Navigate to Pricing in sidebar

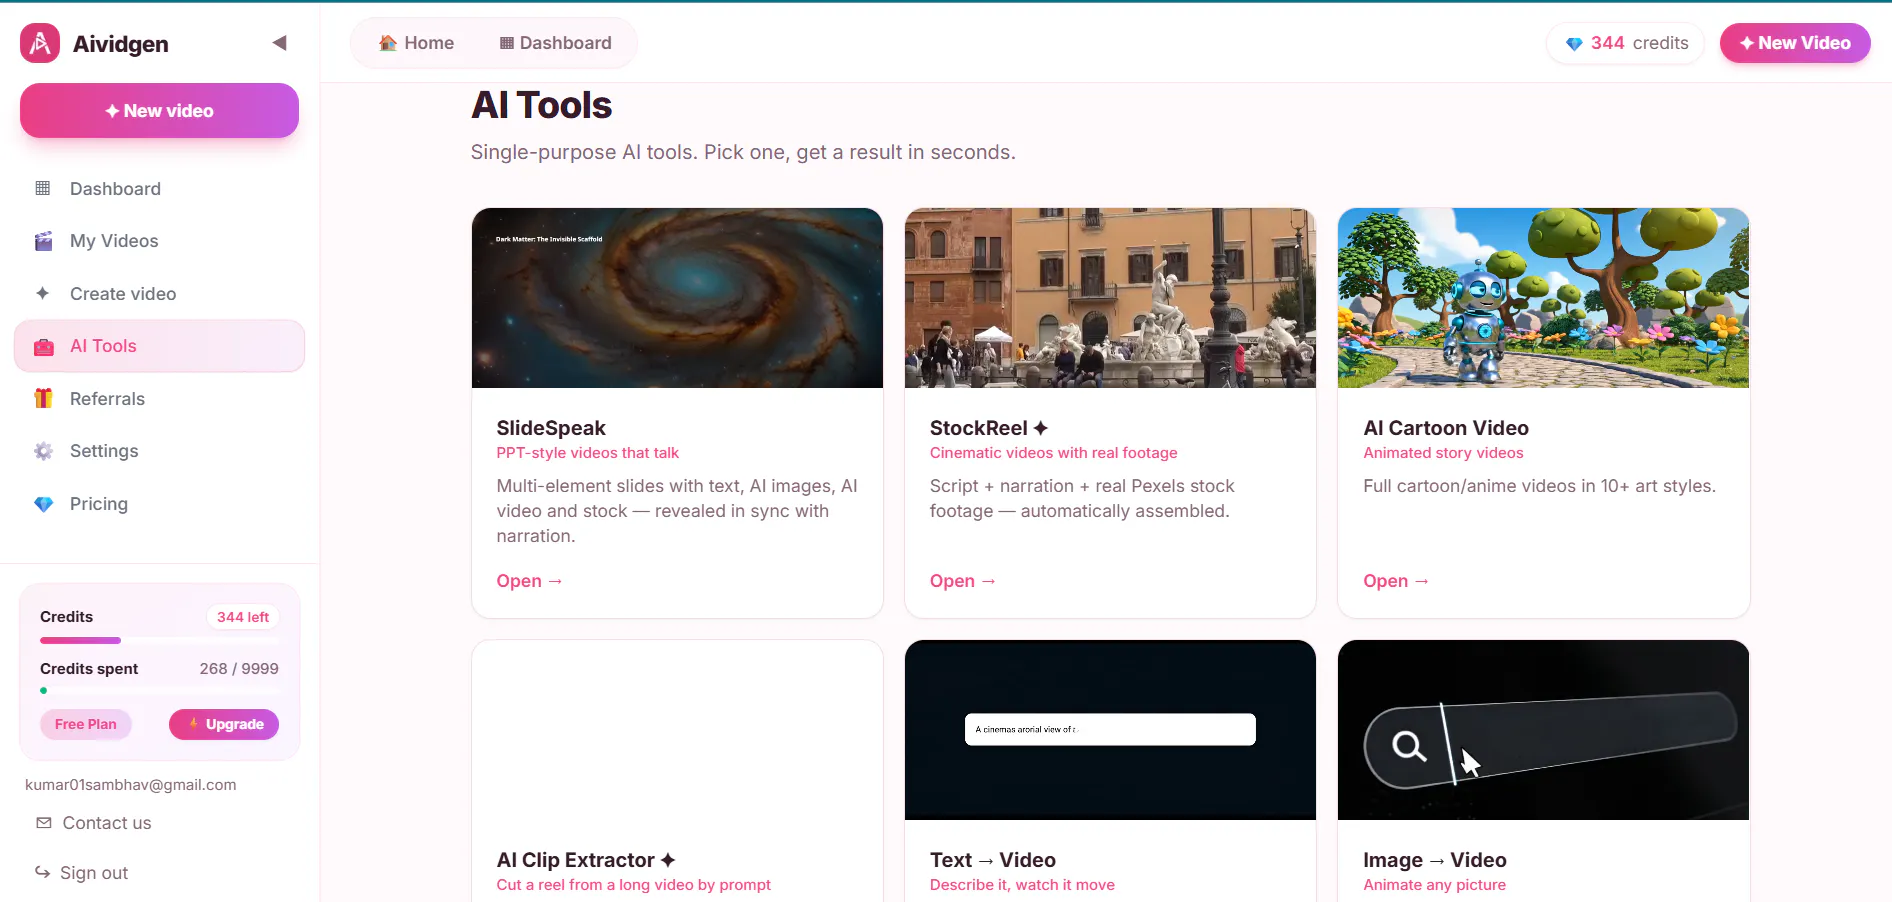pyautogui.click(x=159, y=504)
